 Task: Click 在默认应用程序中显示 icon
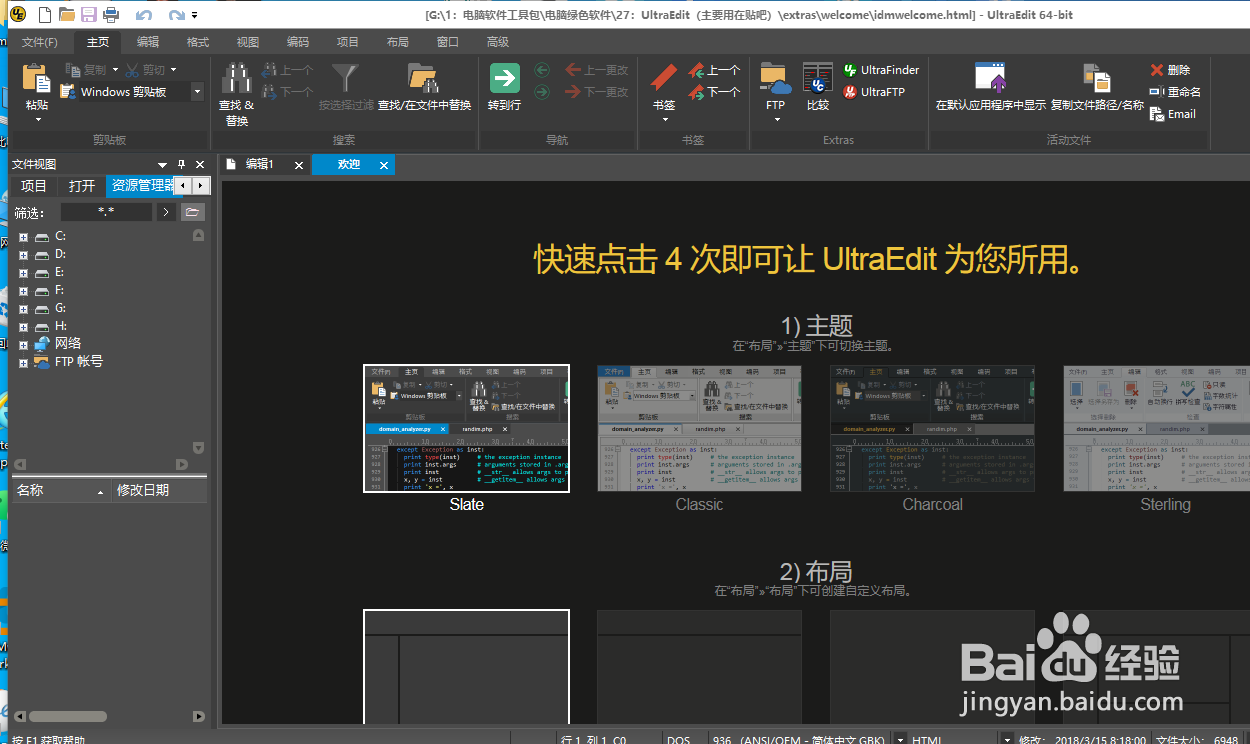pos(990,78)
